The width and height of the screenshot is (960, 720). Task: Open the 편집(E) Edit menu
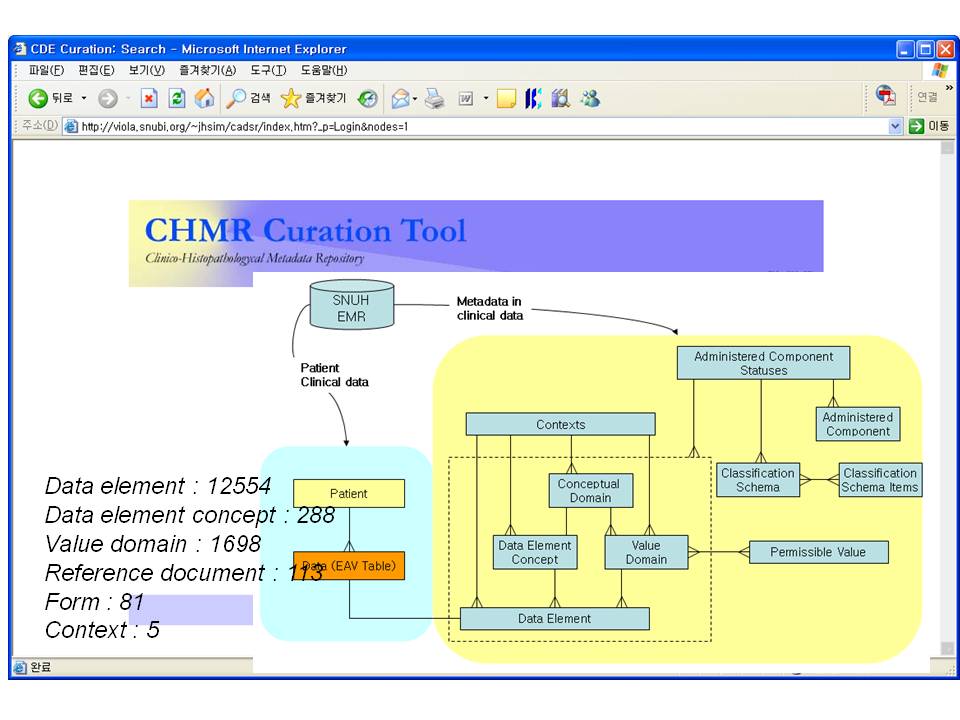click(96, 70)
